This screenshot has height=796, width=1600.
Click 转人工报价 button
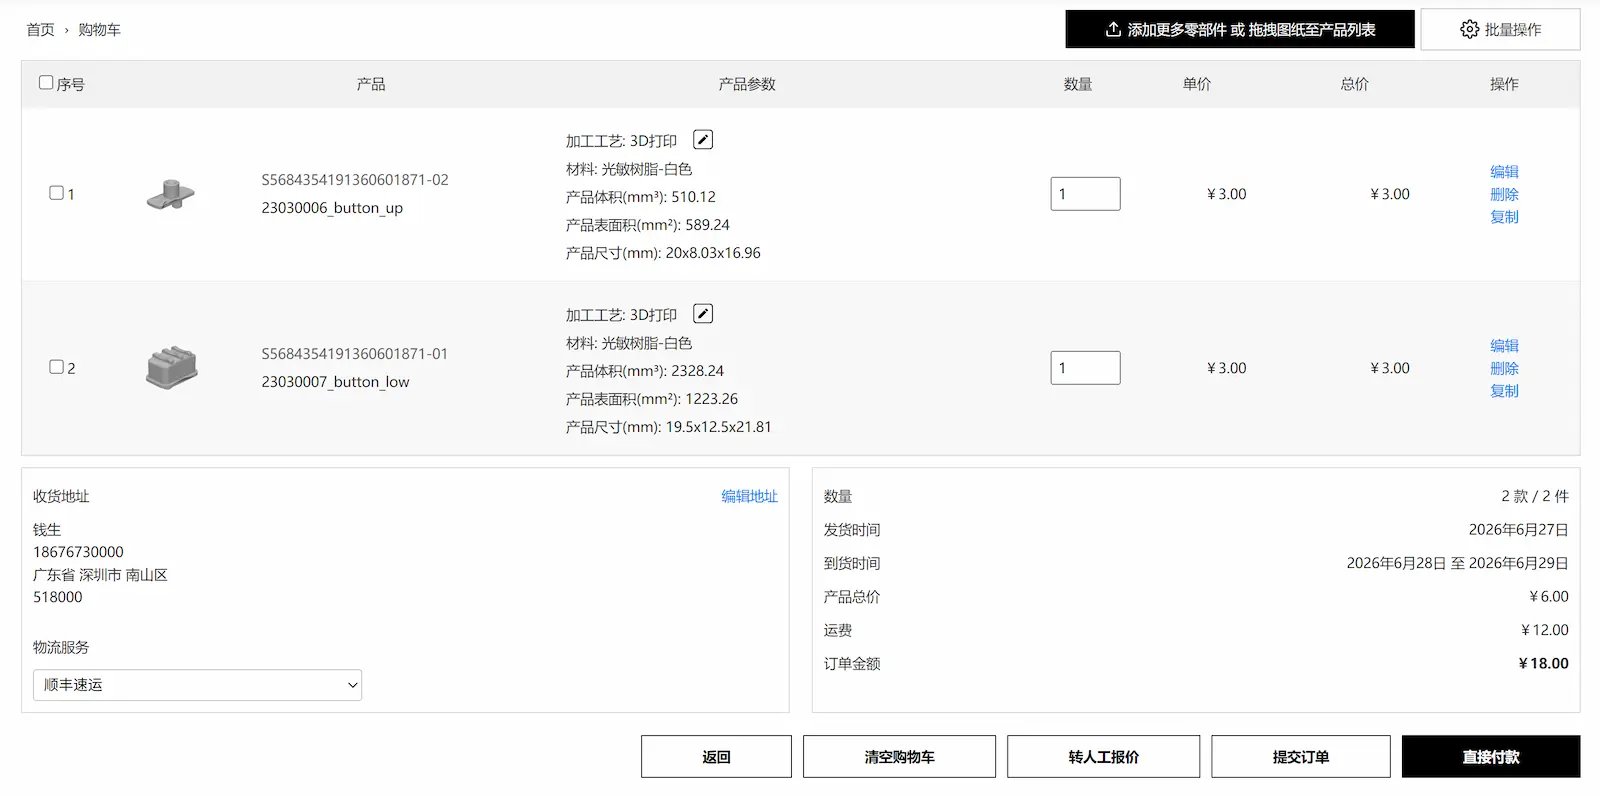1103,757
